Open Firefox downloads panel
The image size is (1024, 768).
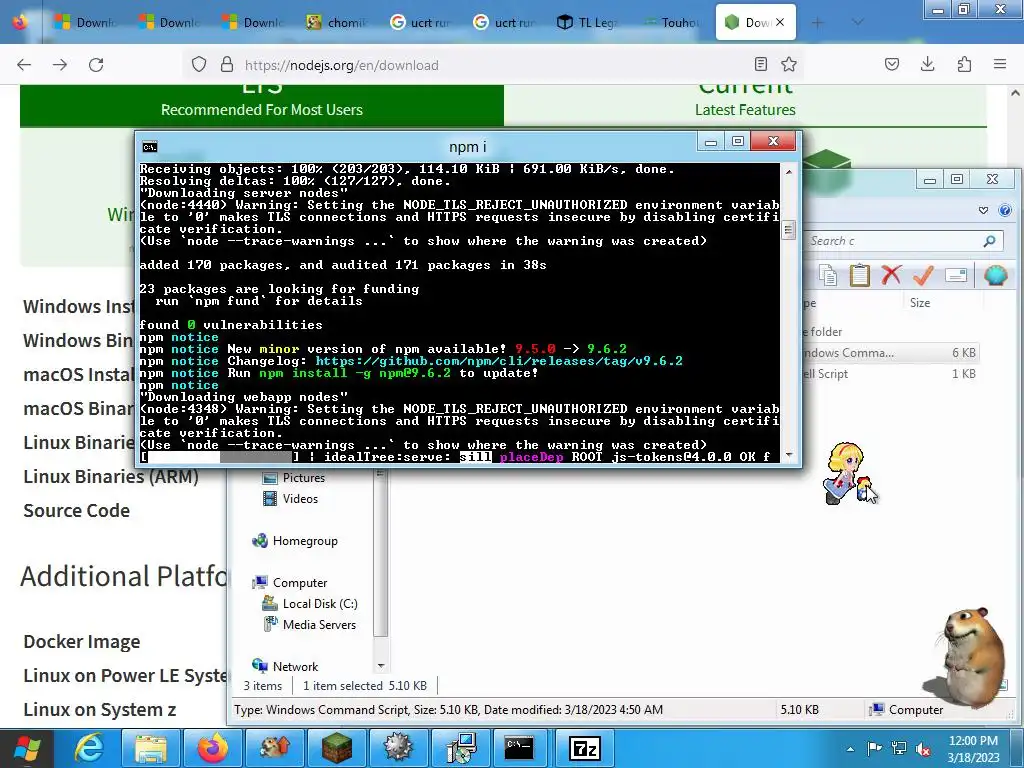[x=927, y=64]
